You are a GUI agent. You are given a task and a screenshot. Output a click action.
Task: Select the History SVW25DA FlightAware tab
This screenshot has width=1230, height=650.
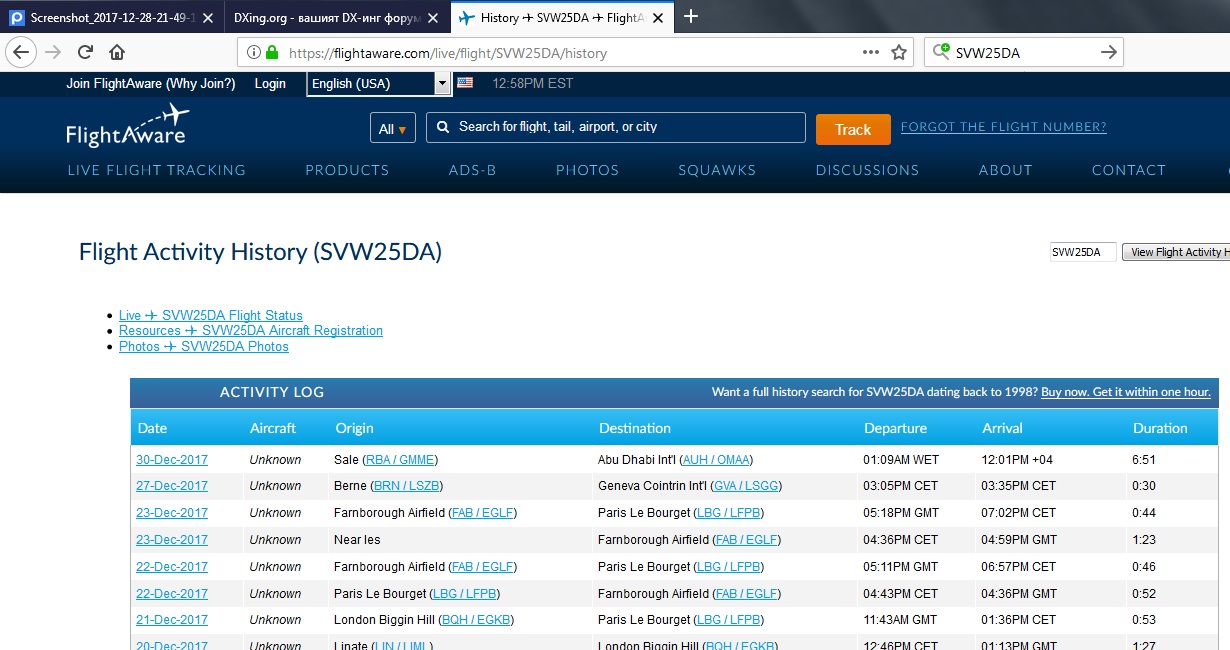(x=562, y=17)
